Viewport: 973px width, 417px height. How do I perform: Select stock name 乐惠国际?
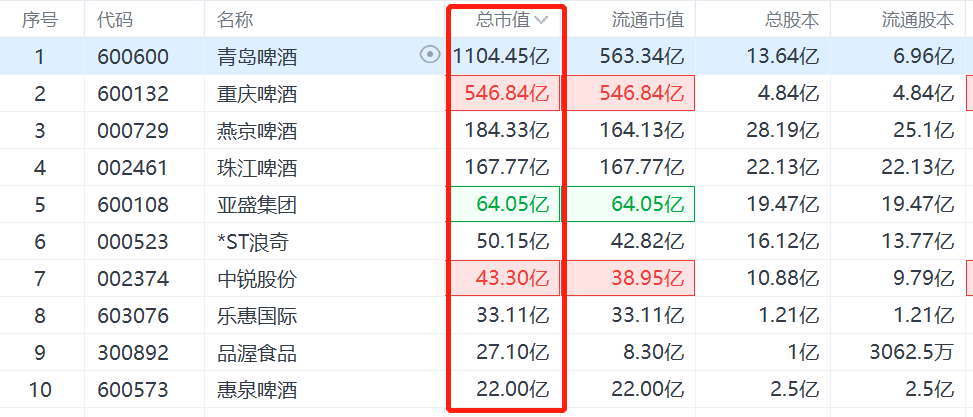coord(257,316)
